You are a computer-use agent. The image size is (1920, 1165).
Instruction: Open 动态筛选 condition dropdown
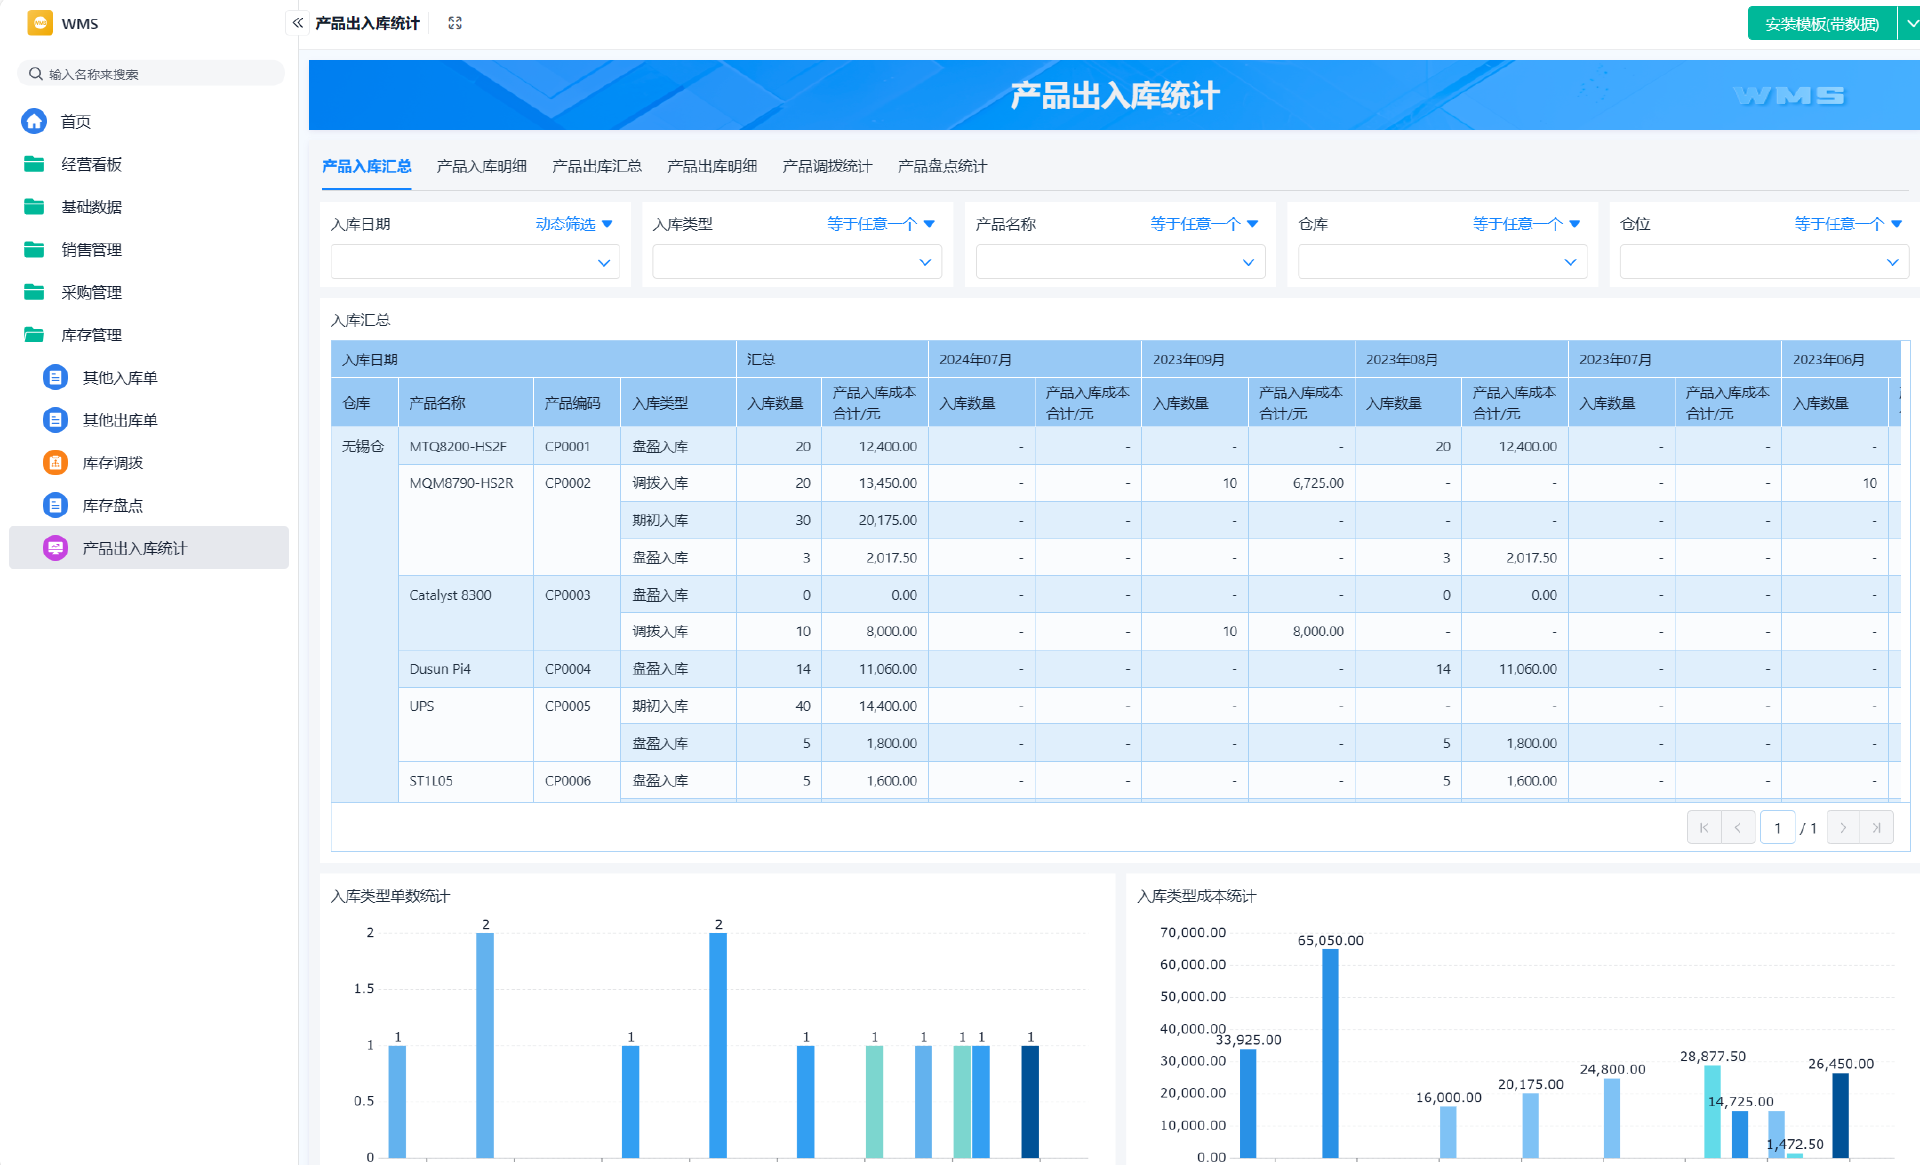574,224
